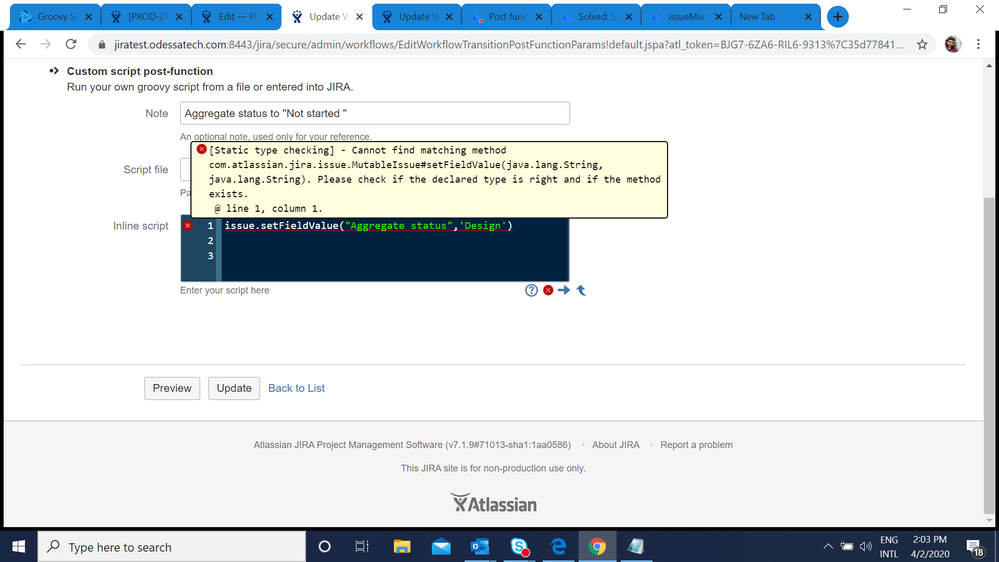
Task: Click the browser address bar URL
Action: point(508,45)
